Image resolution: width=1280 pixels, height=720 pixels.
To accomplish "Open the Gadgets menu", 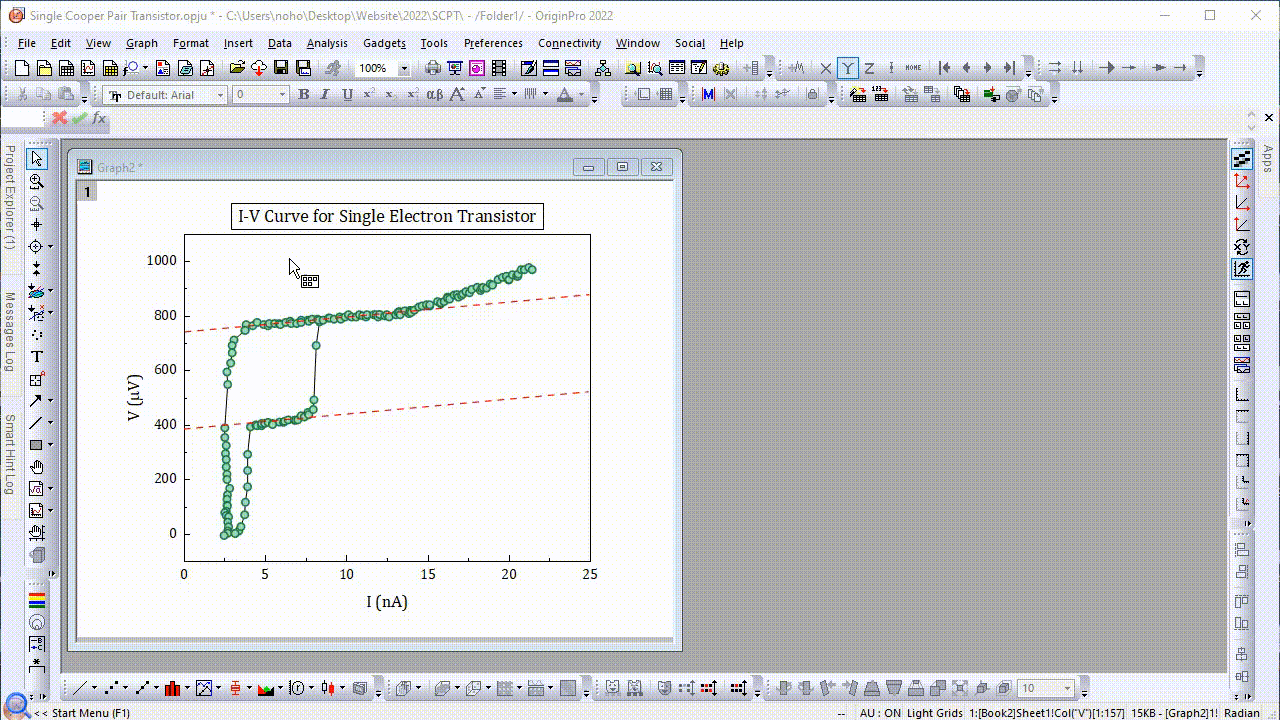I will (x=384, y=43).
